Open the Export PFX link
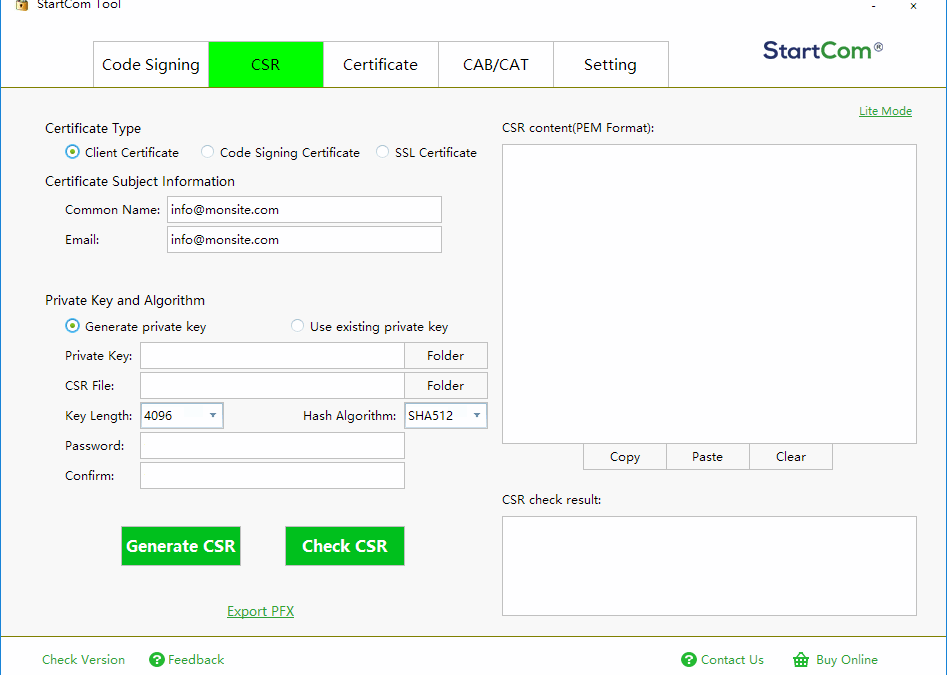 tap(260, 611)
